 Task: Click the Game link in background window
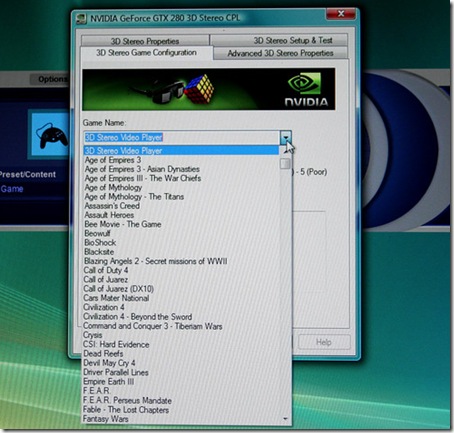[x=12, y=189]
